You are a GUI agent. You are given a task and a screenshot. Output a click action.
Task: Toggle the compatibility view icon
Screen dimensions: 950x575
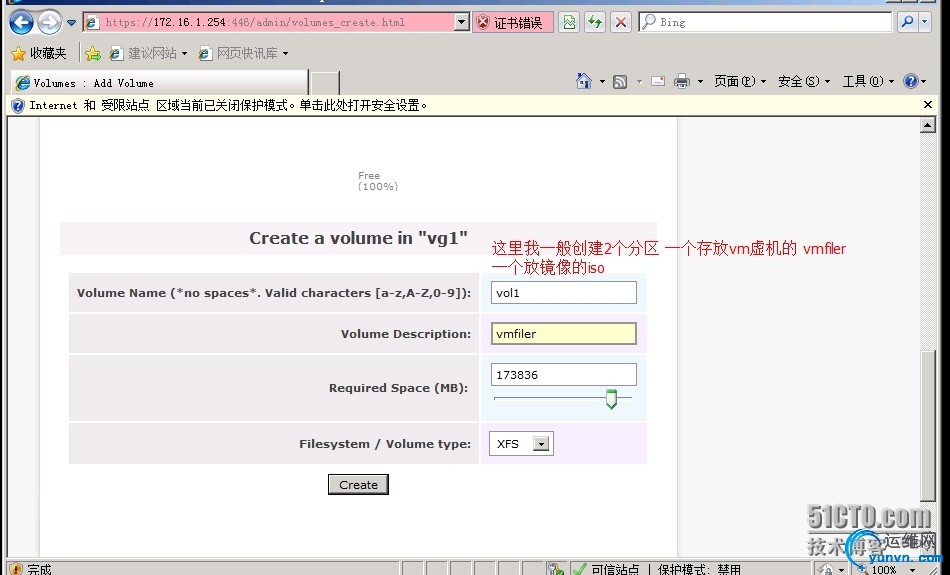click(569, 22)
